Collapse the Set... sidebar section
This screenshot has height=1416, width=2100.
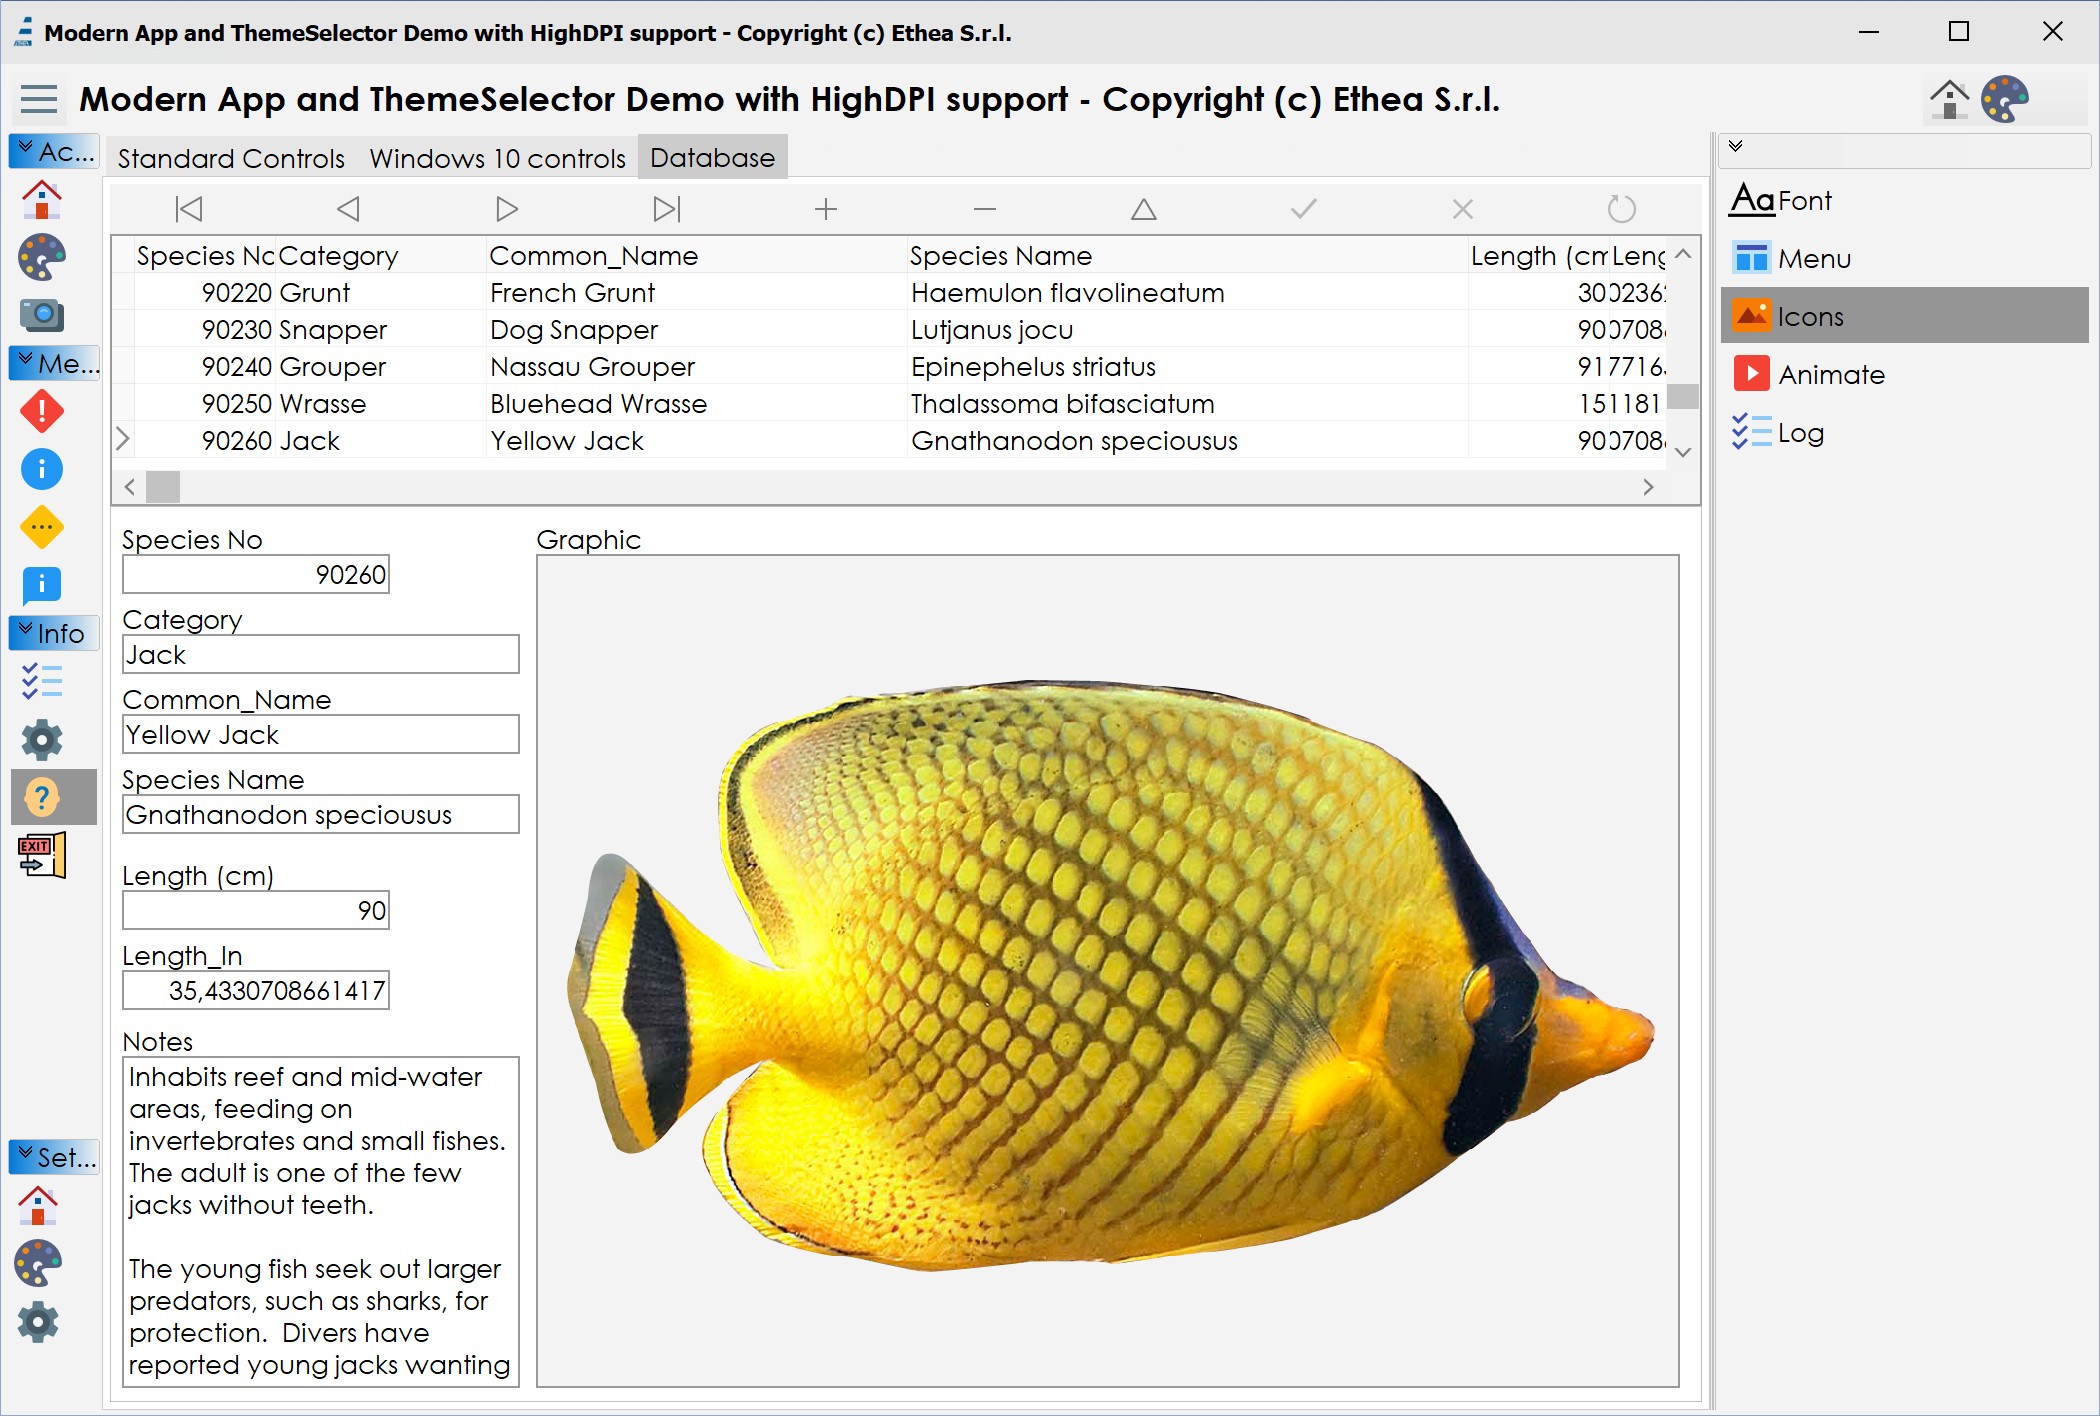pyautogui.click(x=54, y=1157)
